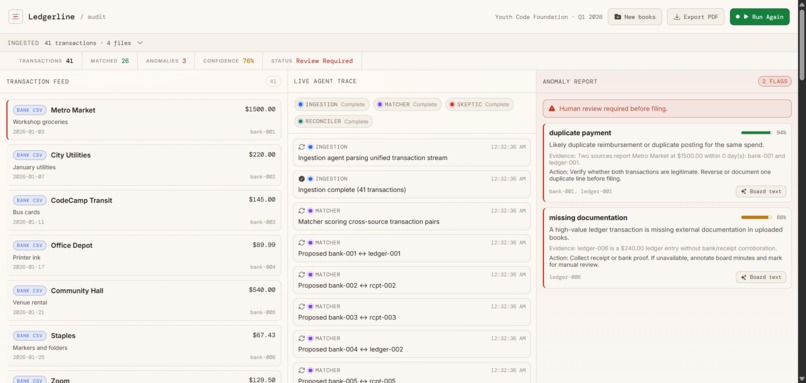Click the Matched 26 stat
This screenshot has height=383, width=806.
(x=110, y=61)
